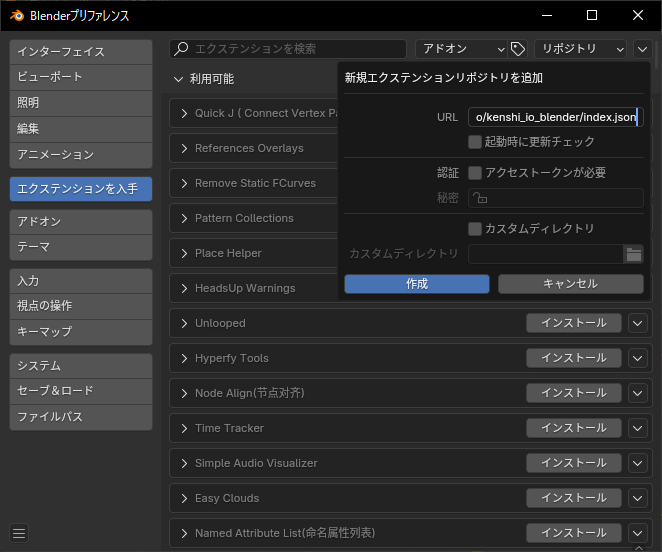Click the URL input field
662x552 pixels.
556,117
